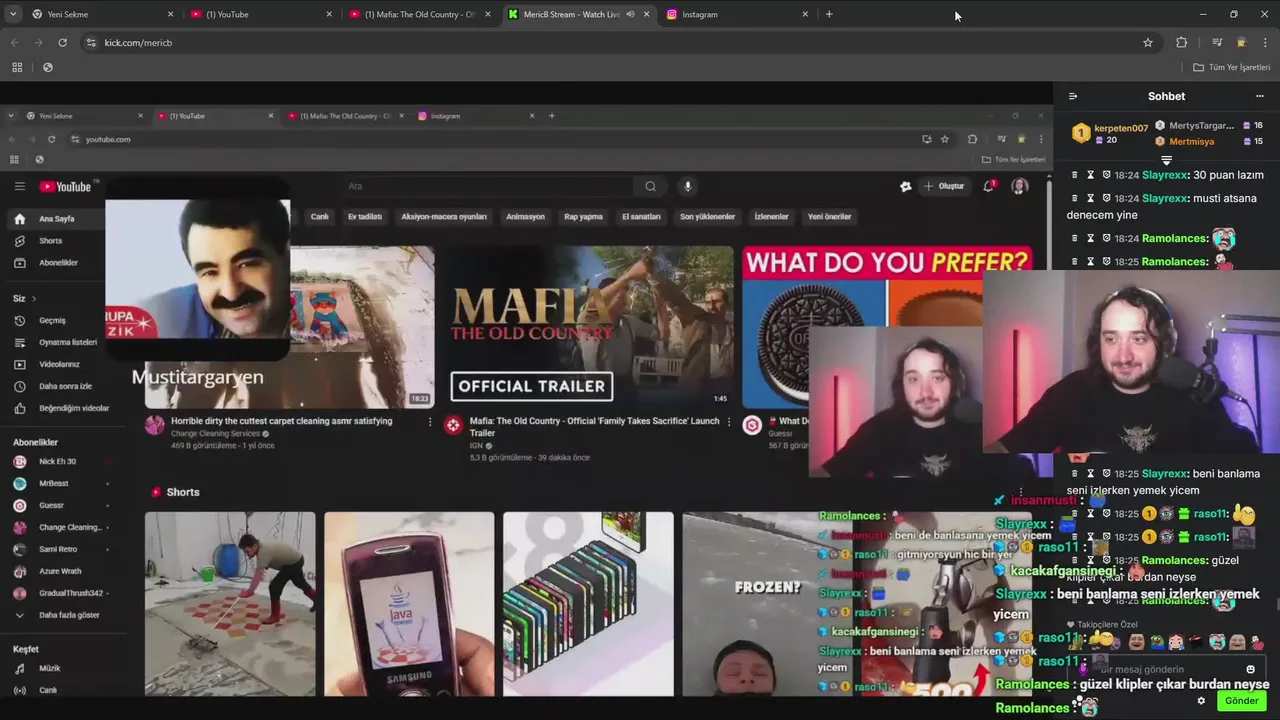The image size is (1280, 720).
Task: Bookmark this page with the star
Action: pos(1148,42)
